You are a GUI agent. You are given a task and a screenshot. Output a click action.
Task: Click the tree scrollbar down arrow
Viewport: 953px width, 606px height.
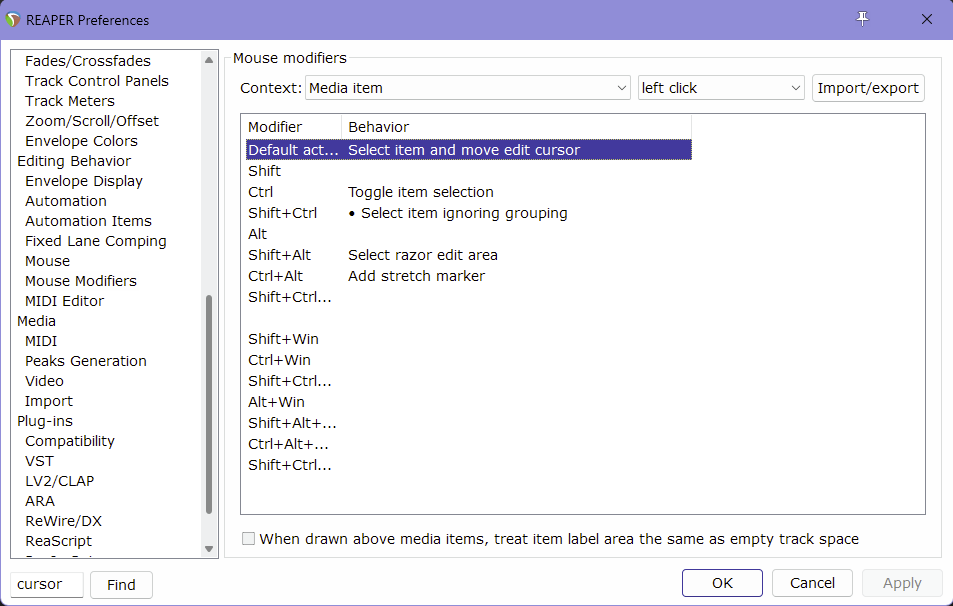[209, 548]
